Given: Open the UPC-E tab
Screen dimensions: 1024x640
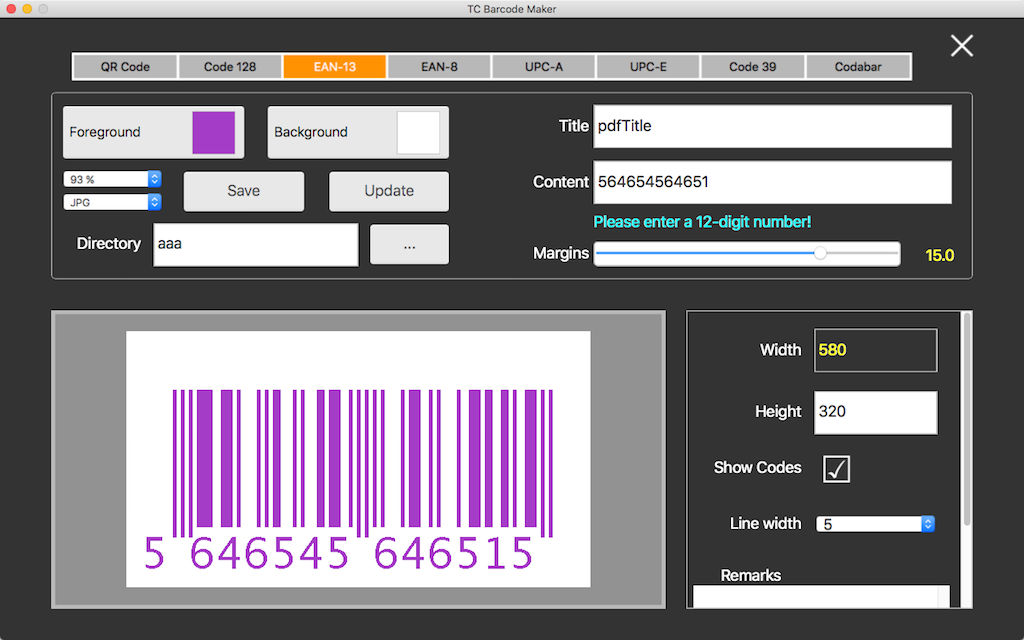Looking at the screenshot, I should (648, 67).
